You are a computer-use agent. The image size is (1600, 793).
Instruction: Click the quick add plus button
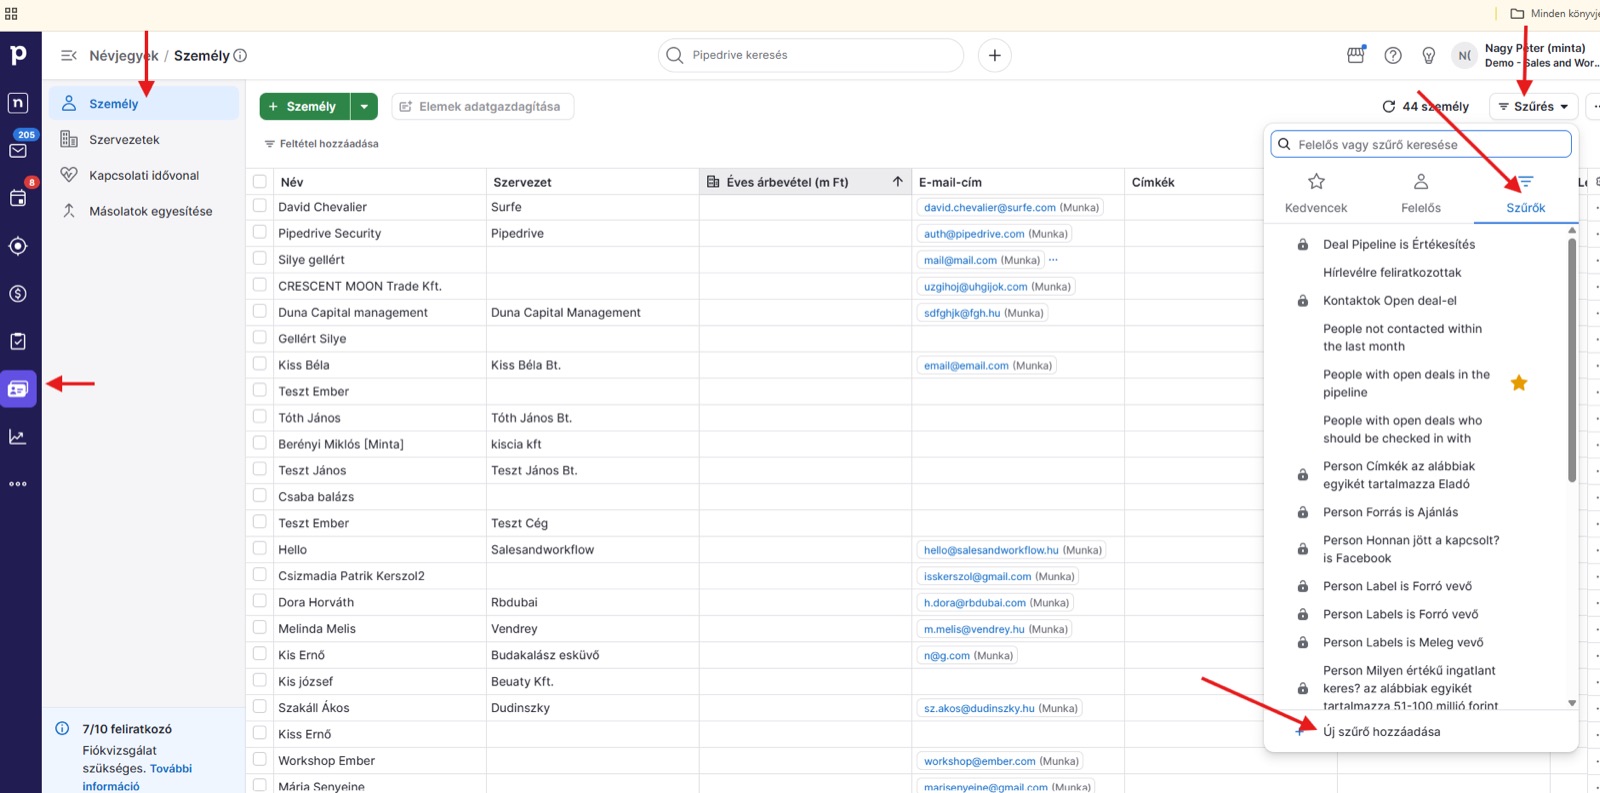point(994,56)
